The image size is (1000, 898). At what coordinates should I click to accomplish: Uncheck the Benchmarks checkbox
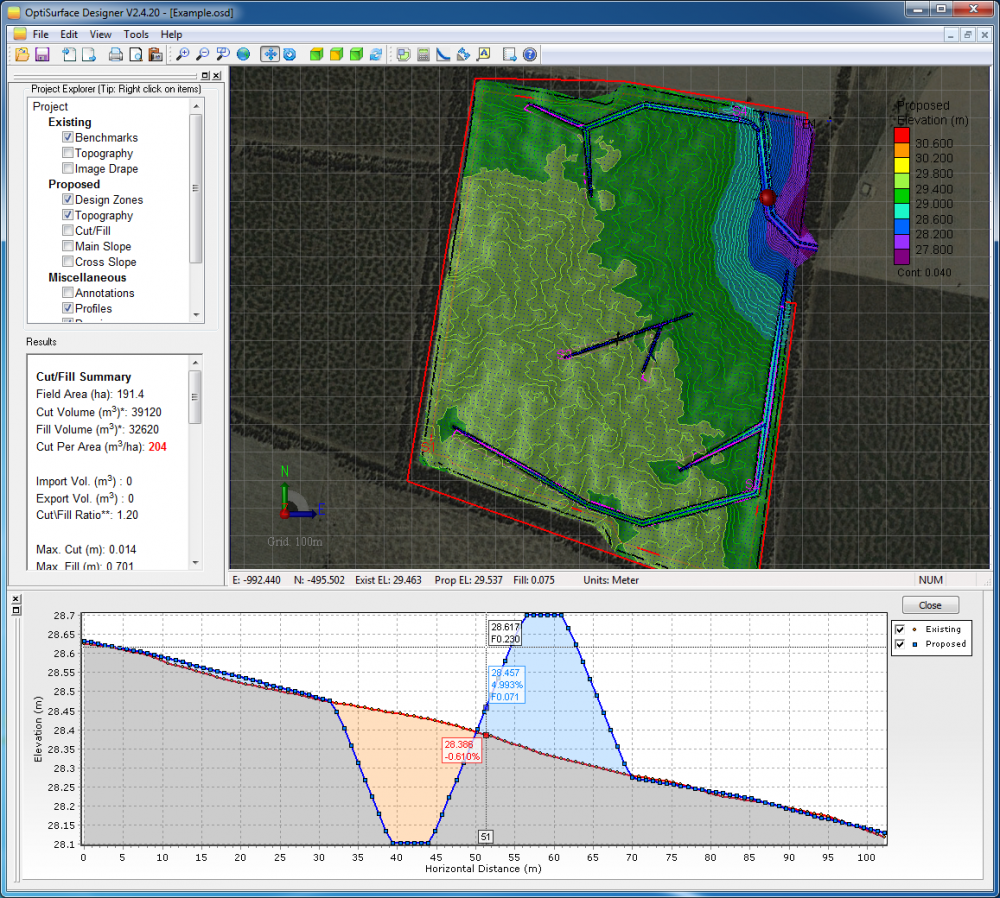click(x=68, y=137)
